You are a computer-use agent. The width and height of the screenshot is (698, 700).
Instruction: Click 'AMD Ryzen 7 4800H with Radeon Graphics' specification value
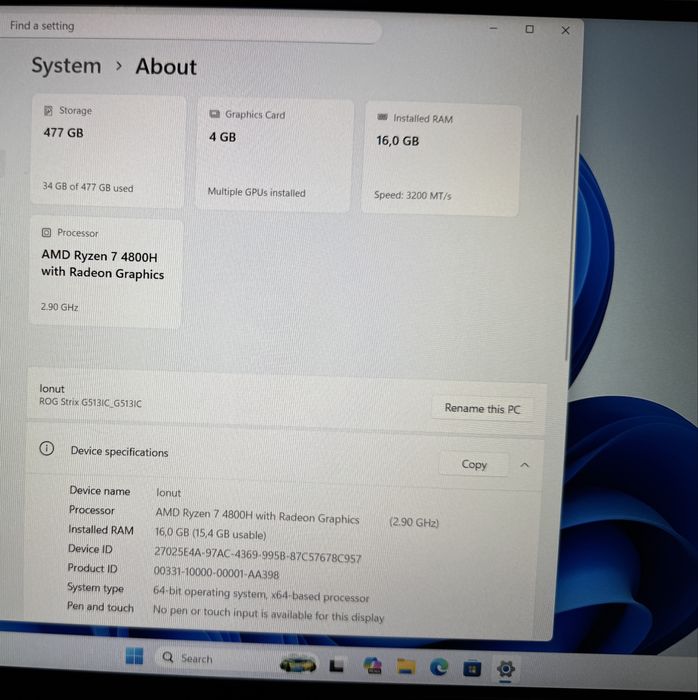(258, 515)
